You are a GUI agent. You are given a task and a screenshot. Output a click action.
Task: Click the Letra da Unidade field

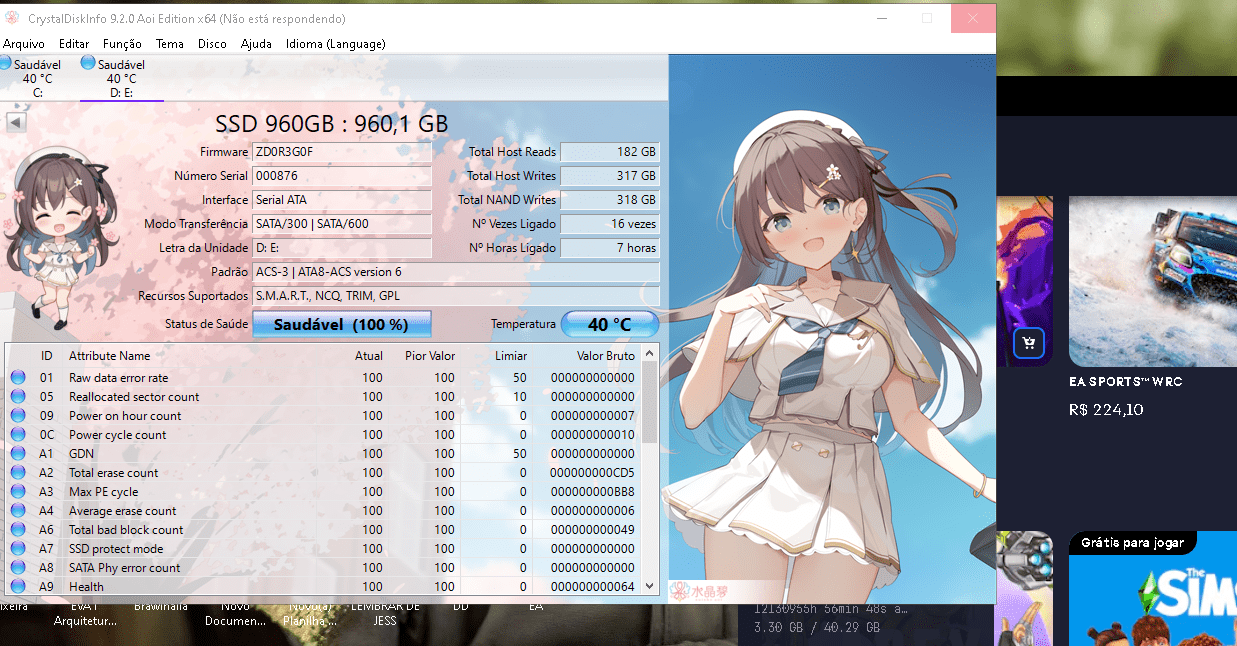(342, 248)
